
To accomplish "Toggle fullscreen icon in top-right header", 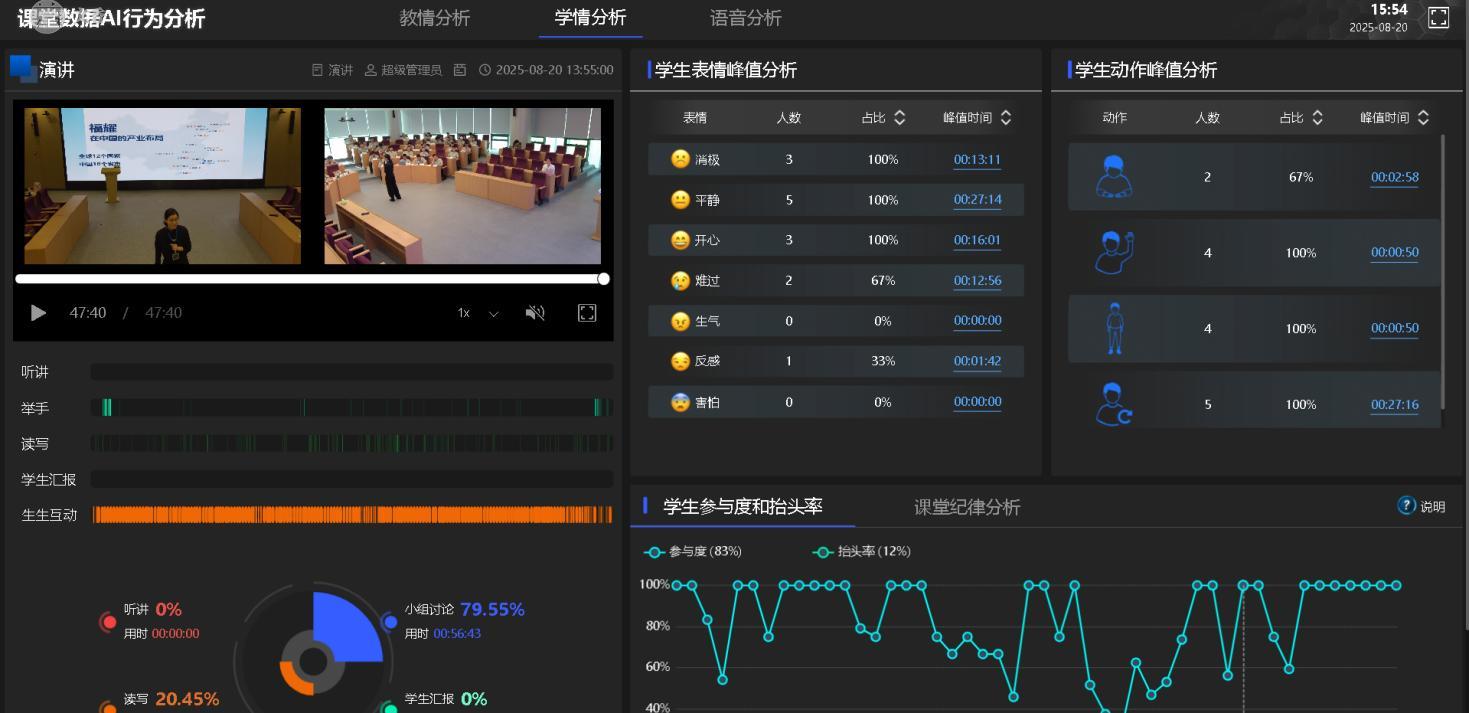I will click(1438, 18).
